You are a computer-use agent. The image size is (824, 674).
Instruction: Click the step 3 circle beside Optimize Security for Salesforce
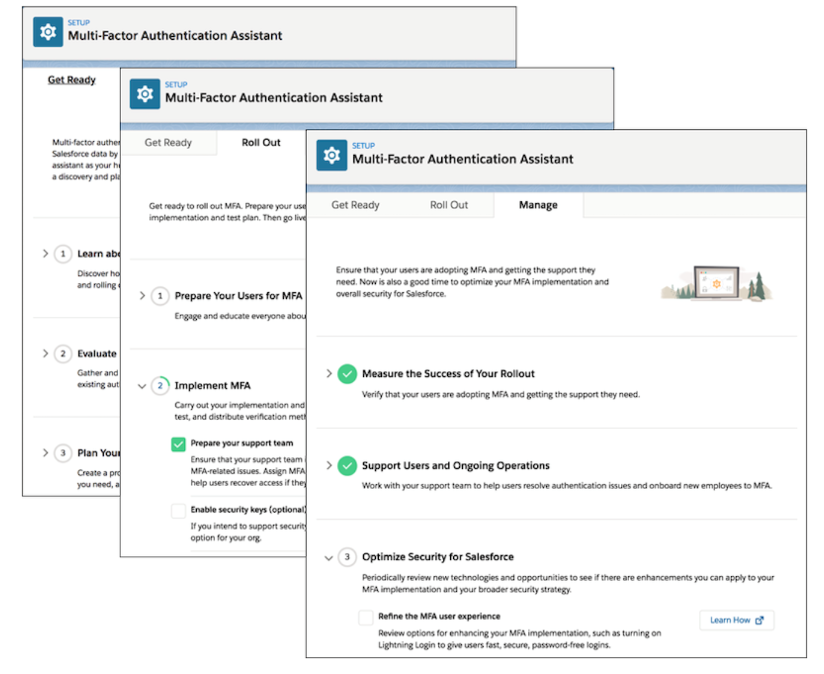[347, 557]
